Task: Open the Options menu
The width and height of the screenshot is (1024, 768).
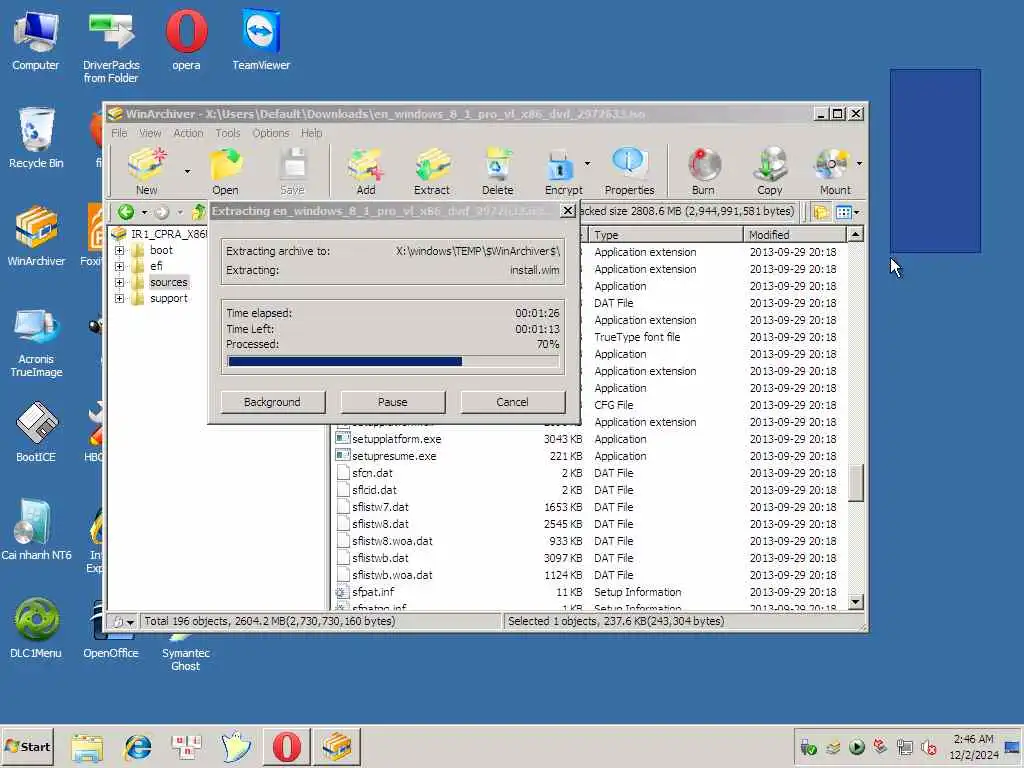Action: coord(270,133)
